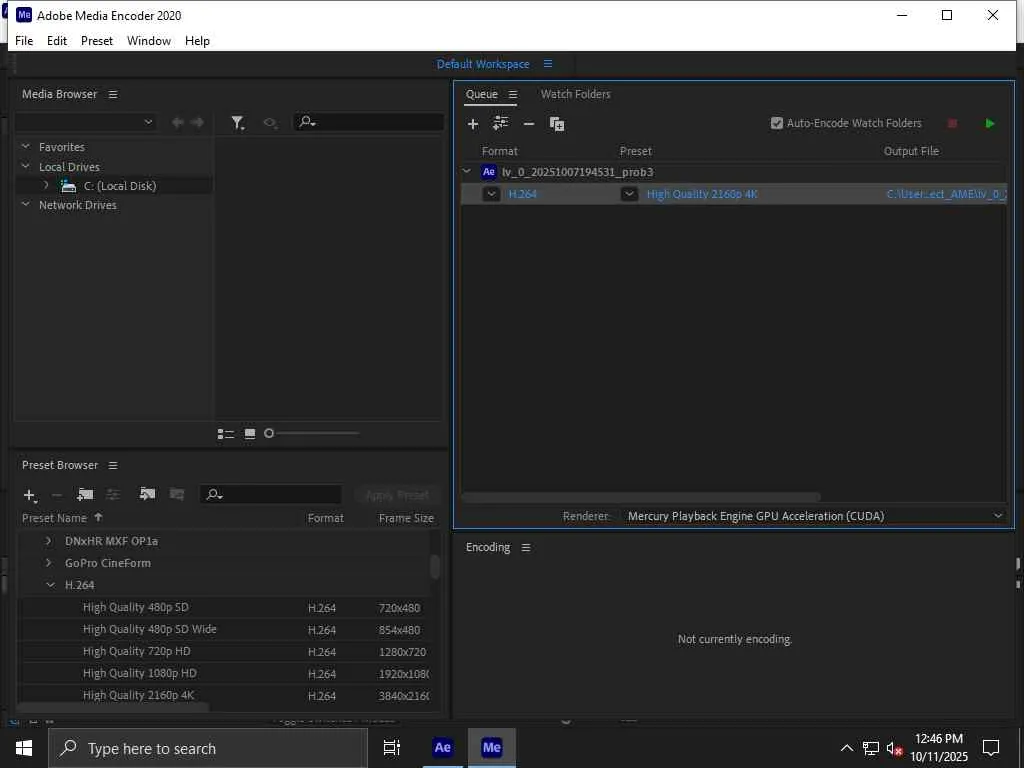Screen dimensions: 1024x768
Task: Open the Help menu
Action: coord(197,40)
